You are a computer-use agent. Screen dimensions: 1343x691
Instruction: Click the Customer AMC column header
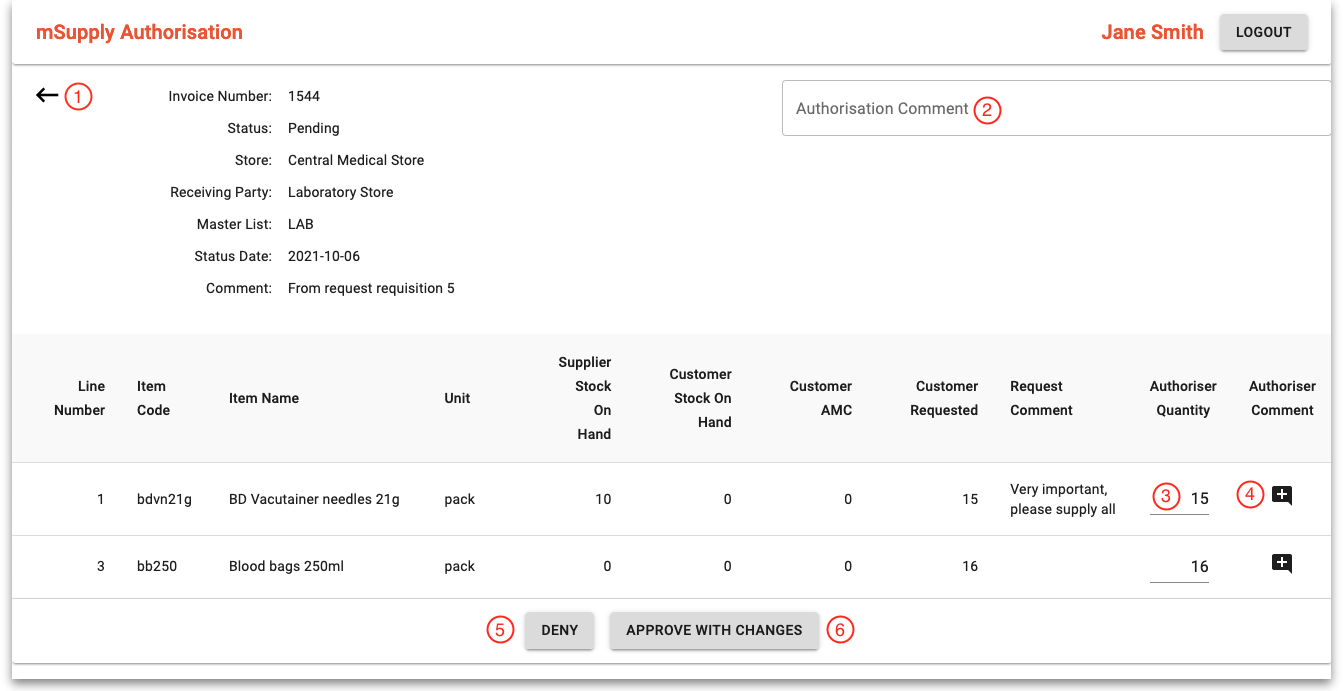coord(821,398)
